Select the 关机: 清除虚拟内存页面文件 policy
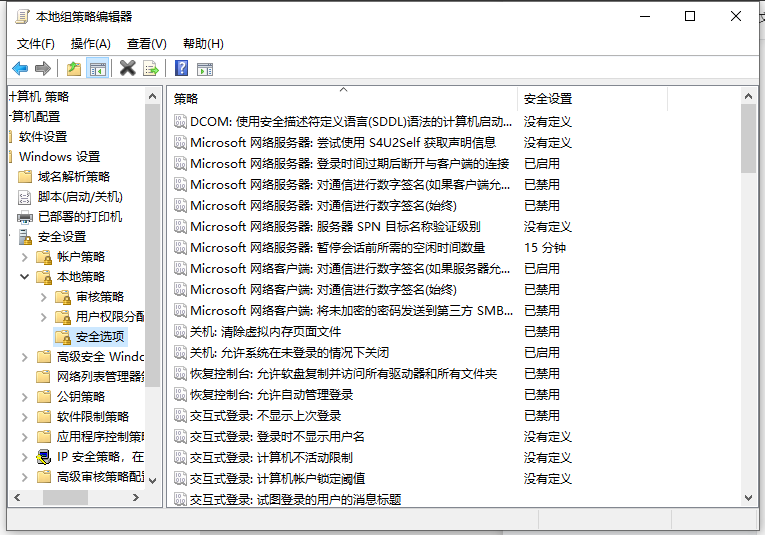Image resolution: width=765 pixels, height=535 pixels. [265, 331]
